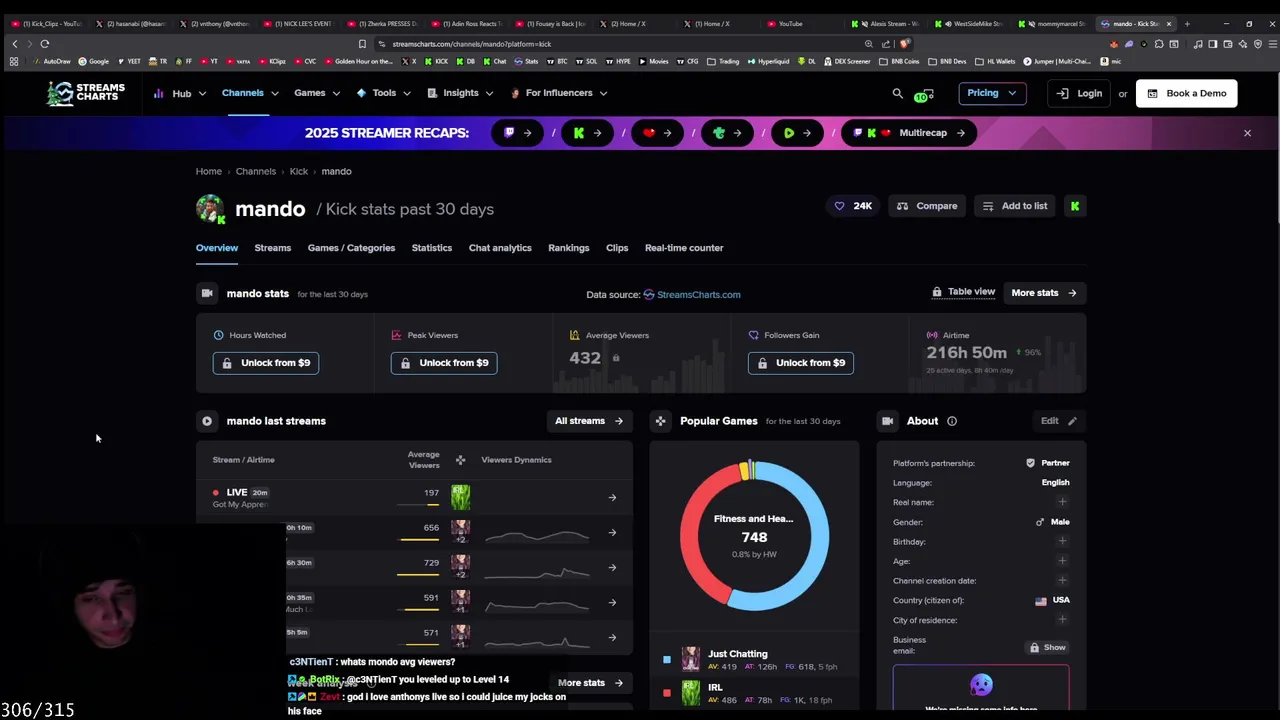Expand the Channels dropdown menu
This screenshot has height=720, width=1280.
tap(249, 93)
